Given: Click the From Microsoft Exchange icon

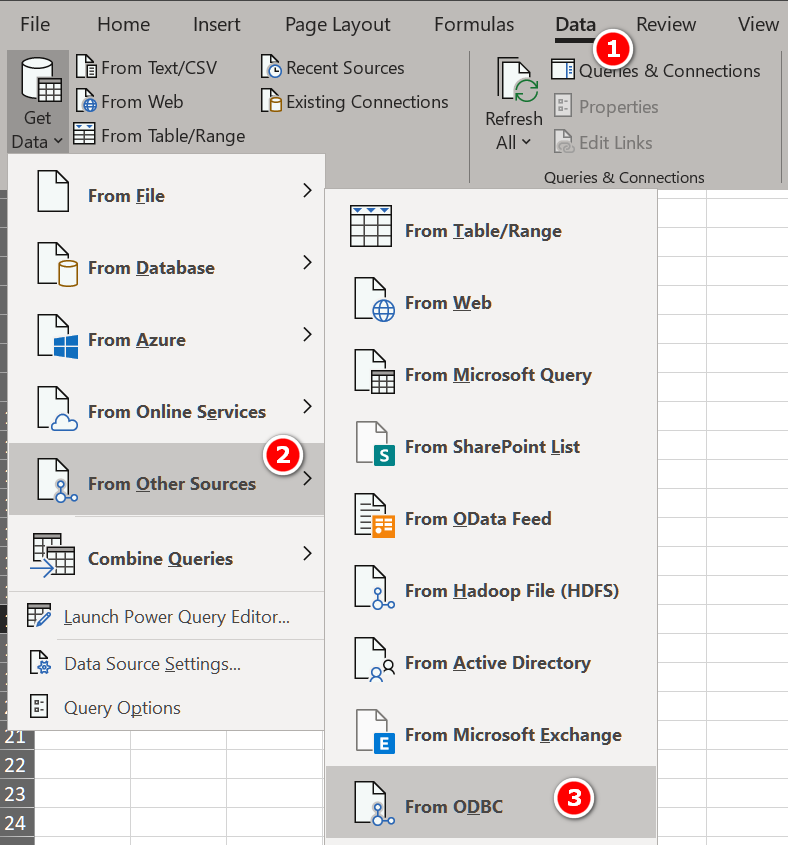Looking at the screenshot, I should (x=375, y=732).
